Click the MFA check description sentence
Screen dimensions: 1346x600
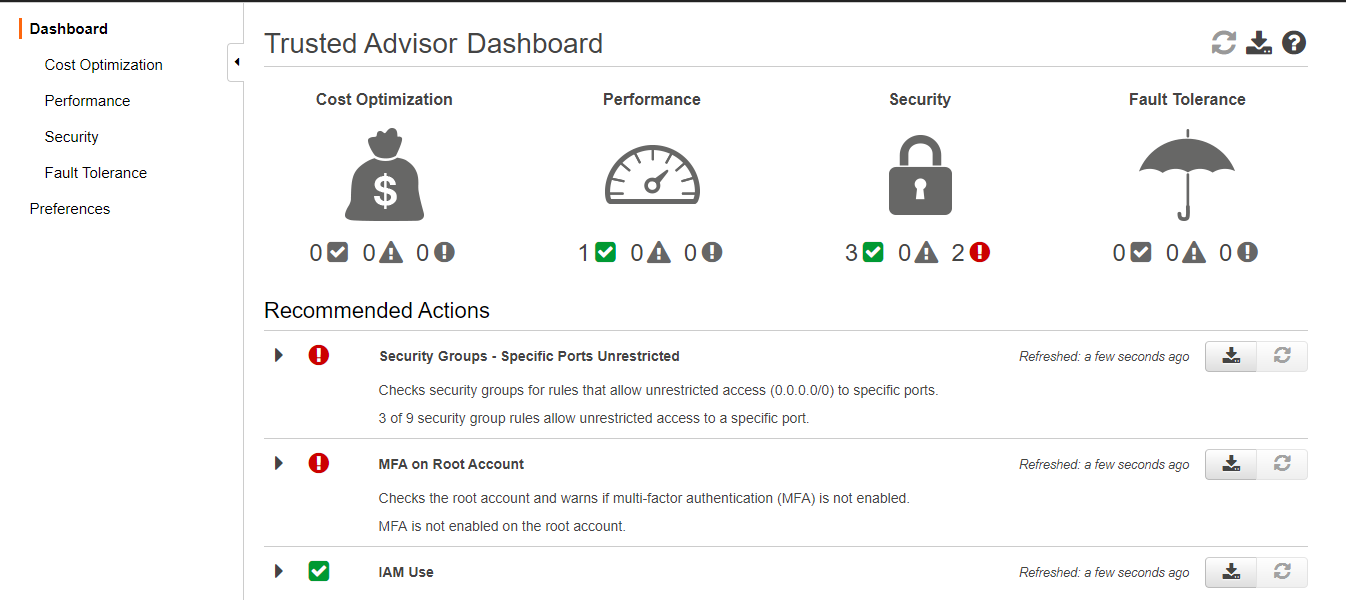[644, 498]
